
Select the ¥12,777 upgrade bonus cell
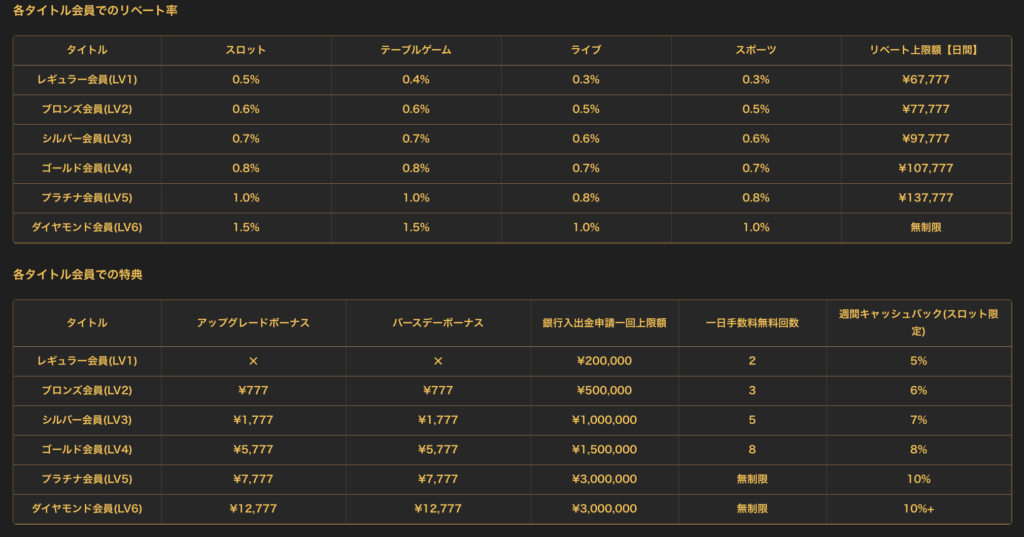click(253, 508)
